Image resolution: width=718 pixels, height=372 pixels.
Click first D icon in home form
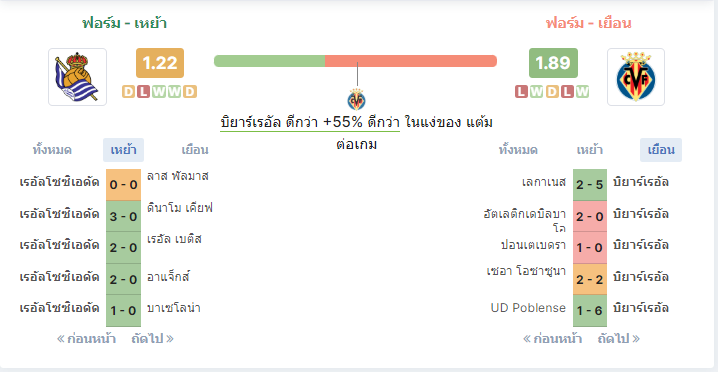point(129,92)
